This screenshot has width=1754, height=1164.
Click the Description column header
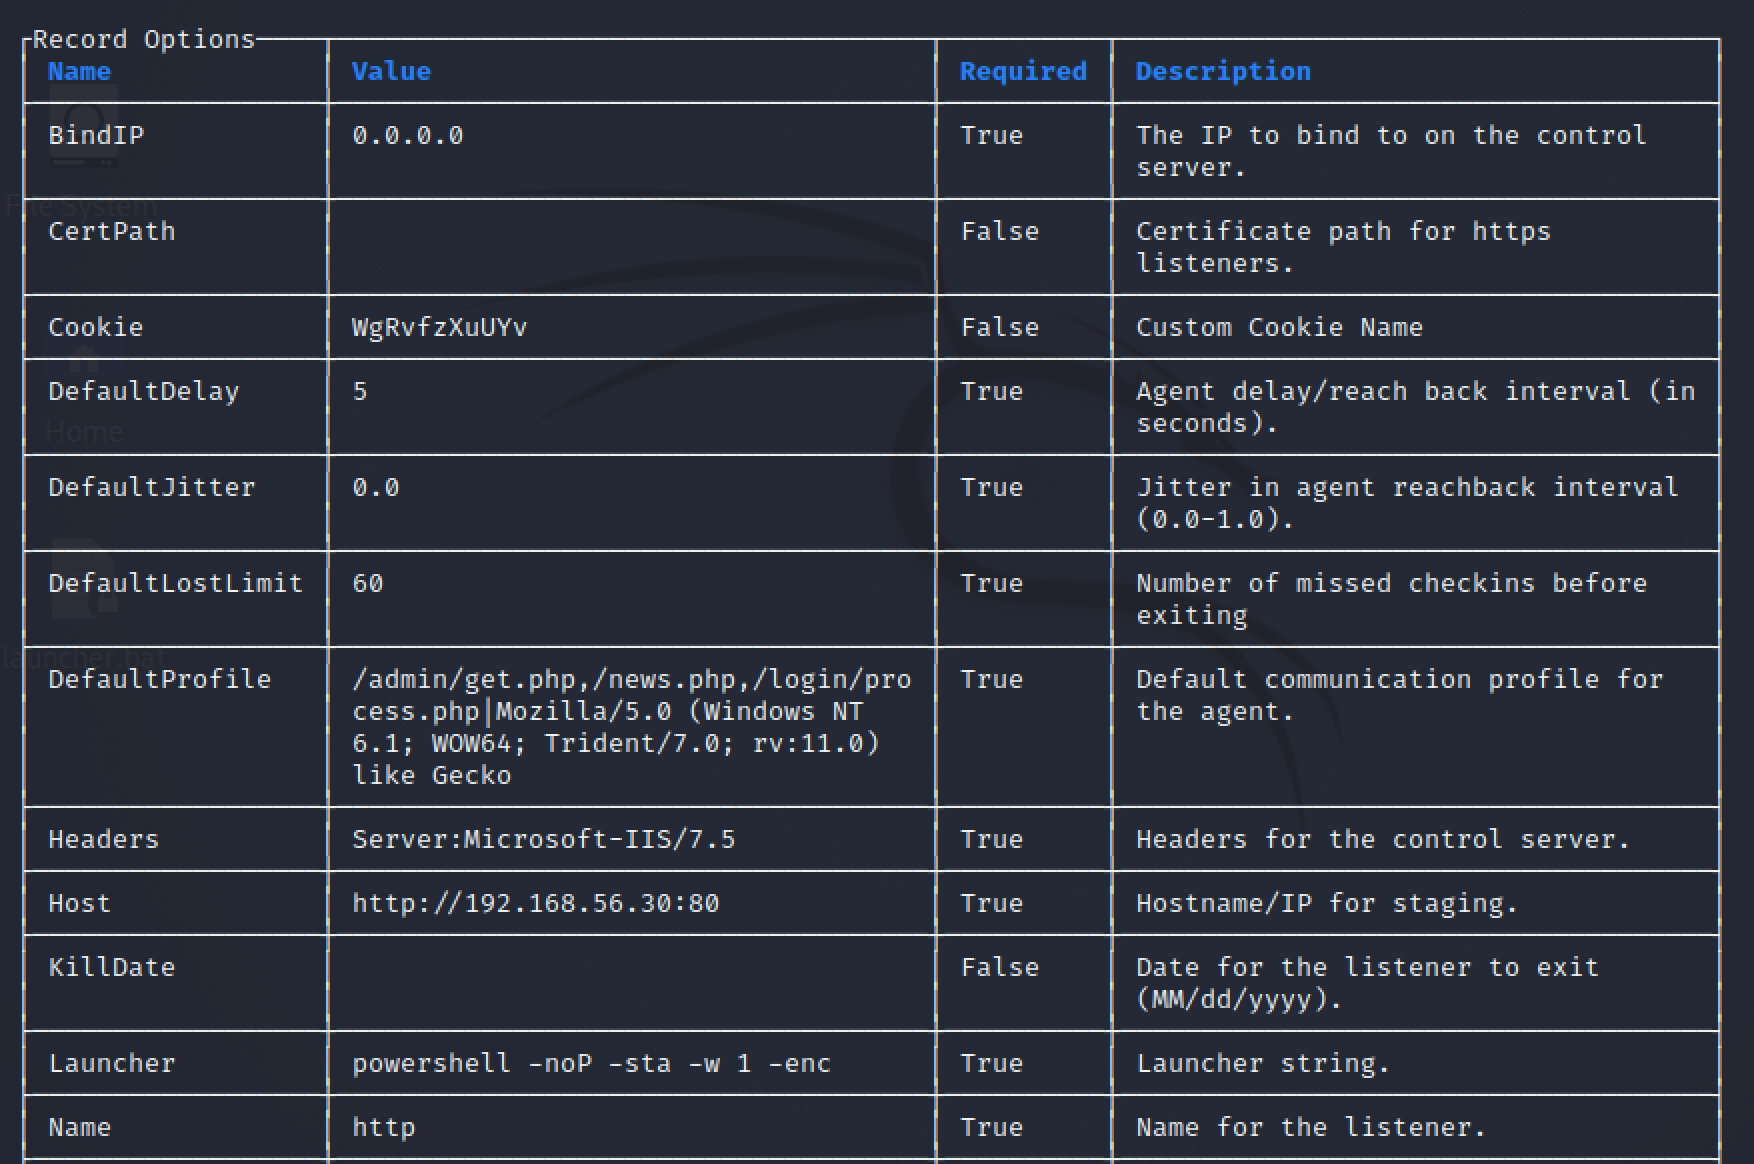point(1223,72)
